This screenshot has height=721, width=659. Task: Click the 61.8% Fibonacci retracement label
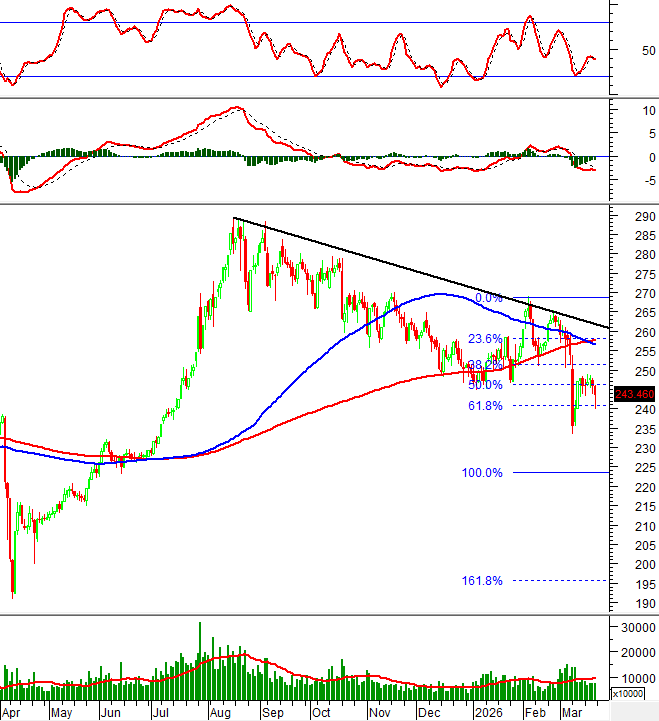click(x=484, y=405)
